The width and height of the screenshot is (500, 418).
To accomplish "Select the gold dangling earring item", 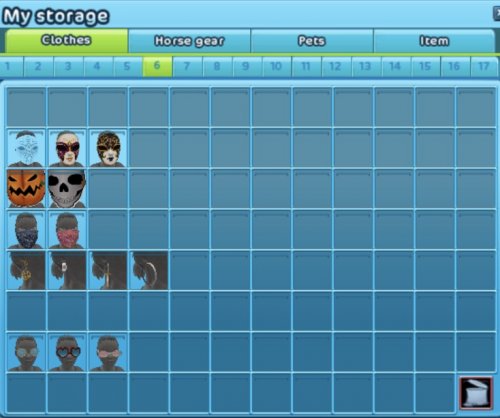I will (x=26, y=271).
